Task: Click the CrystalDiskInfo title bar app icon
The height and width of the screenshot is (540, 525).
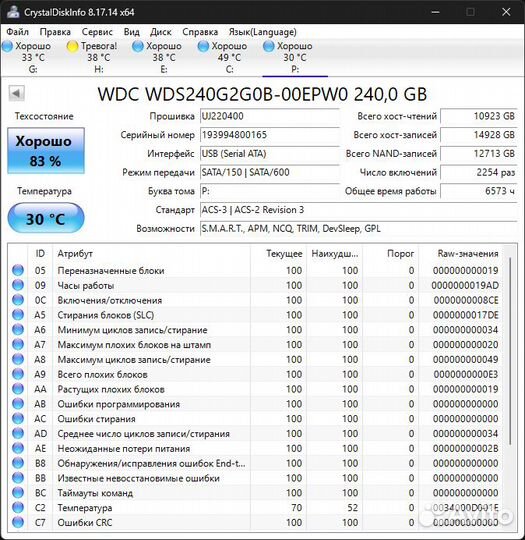Action: (13, 12)
